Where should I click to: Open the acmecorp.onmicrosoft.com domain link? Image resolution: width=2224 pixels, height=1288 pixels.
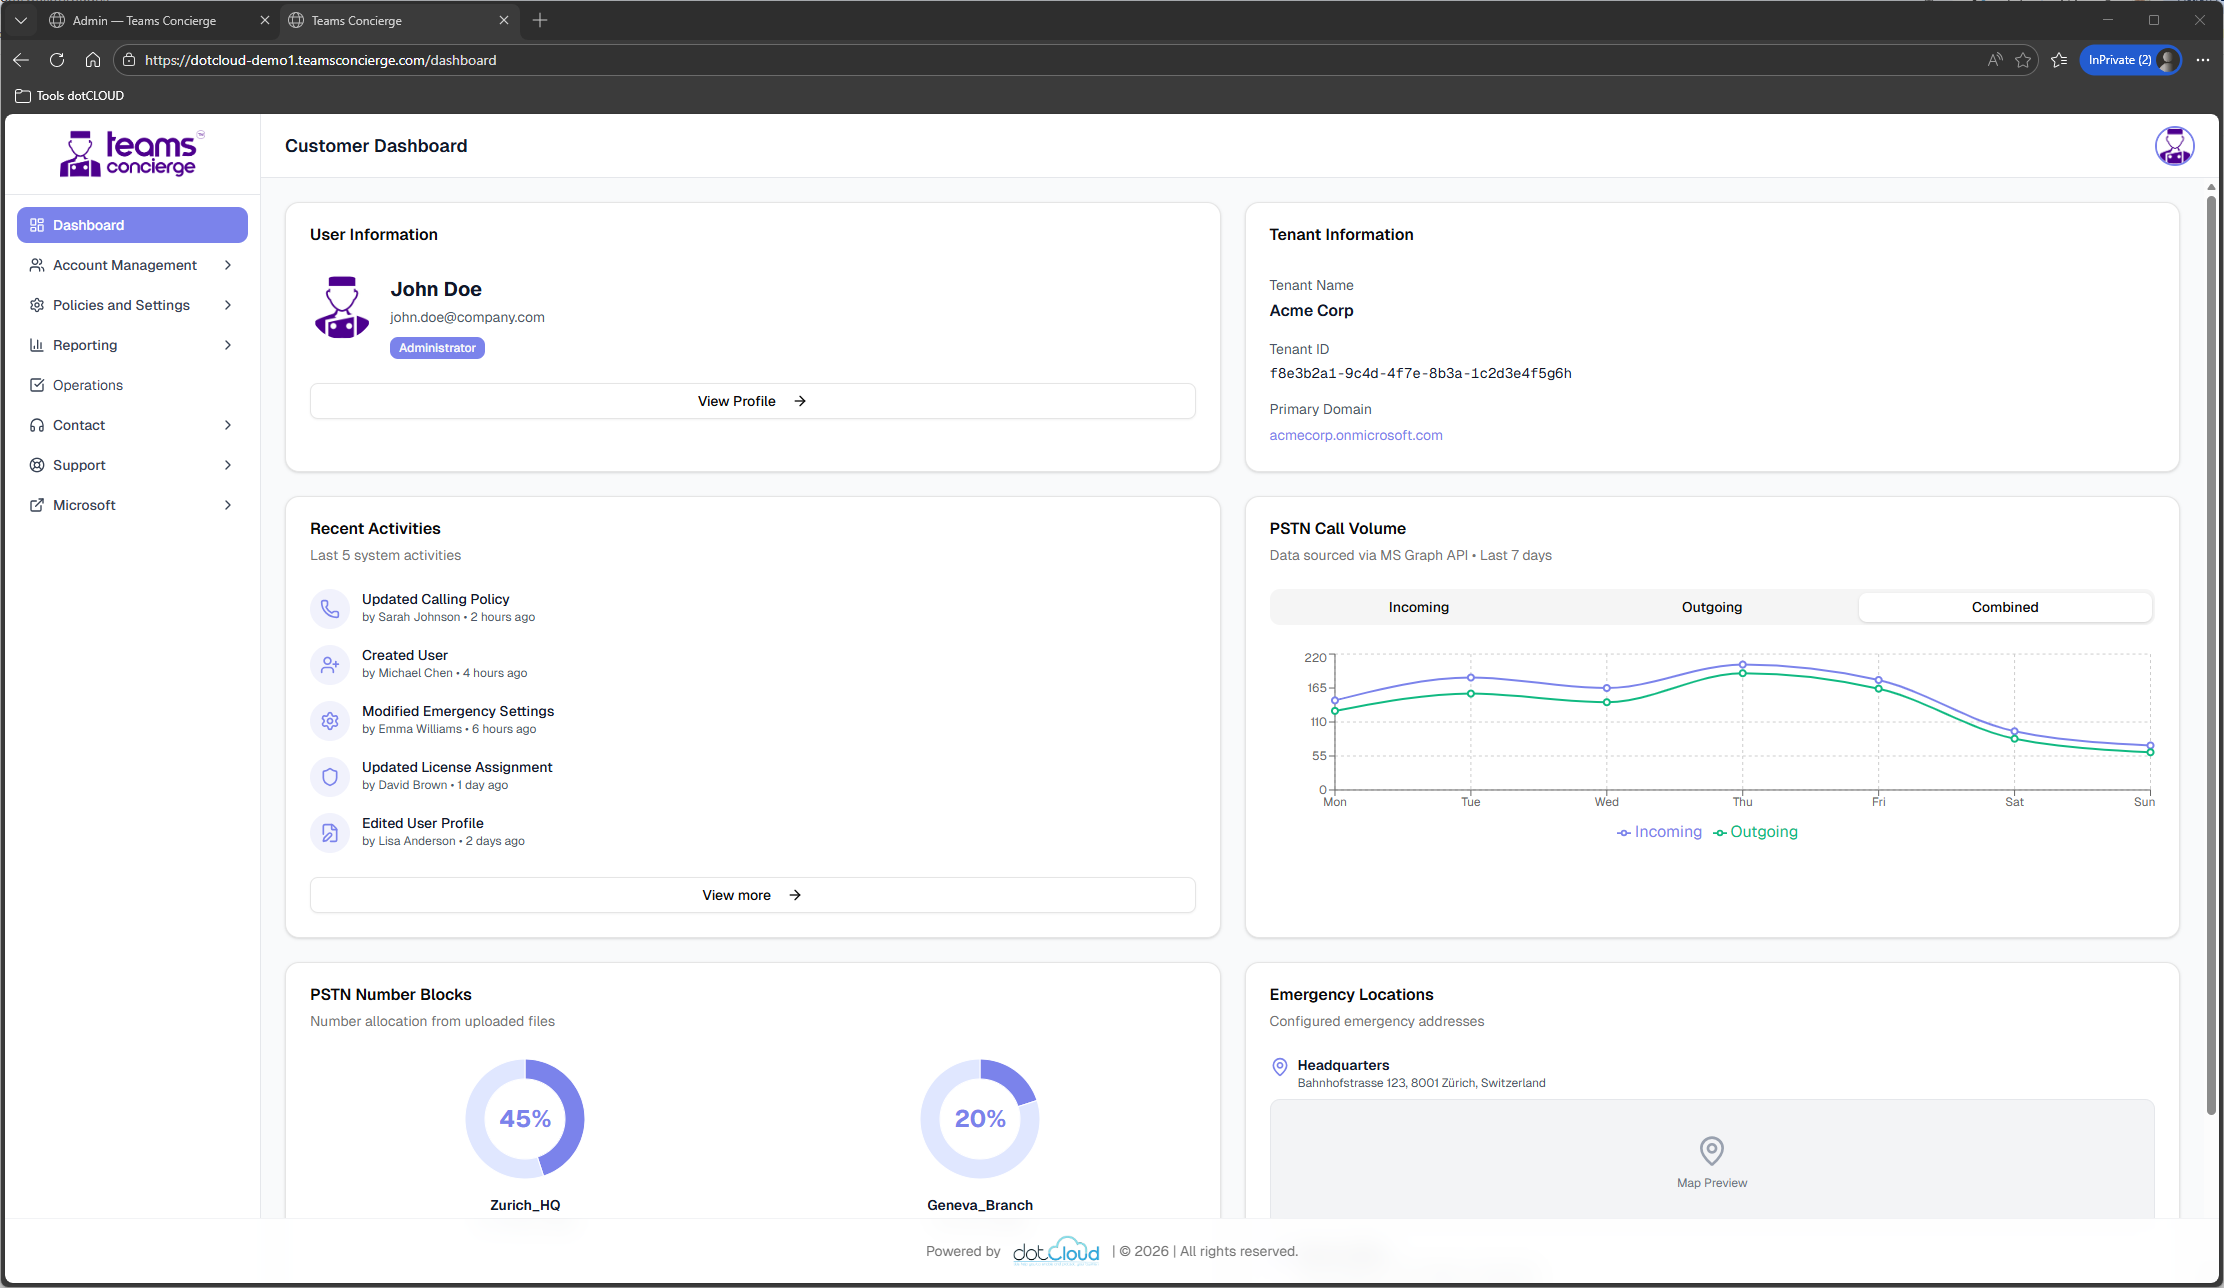click(1356, 435)
